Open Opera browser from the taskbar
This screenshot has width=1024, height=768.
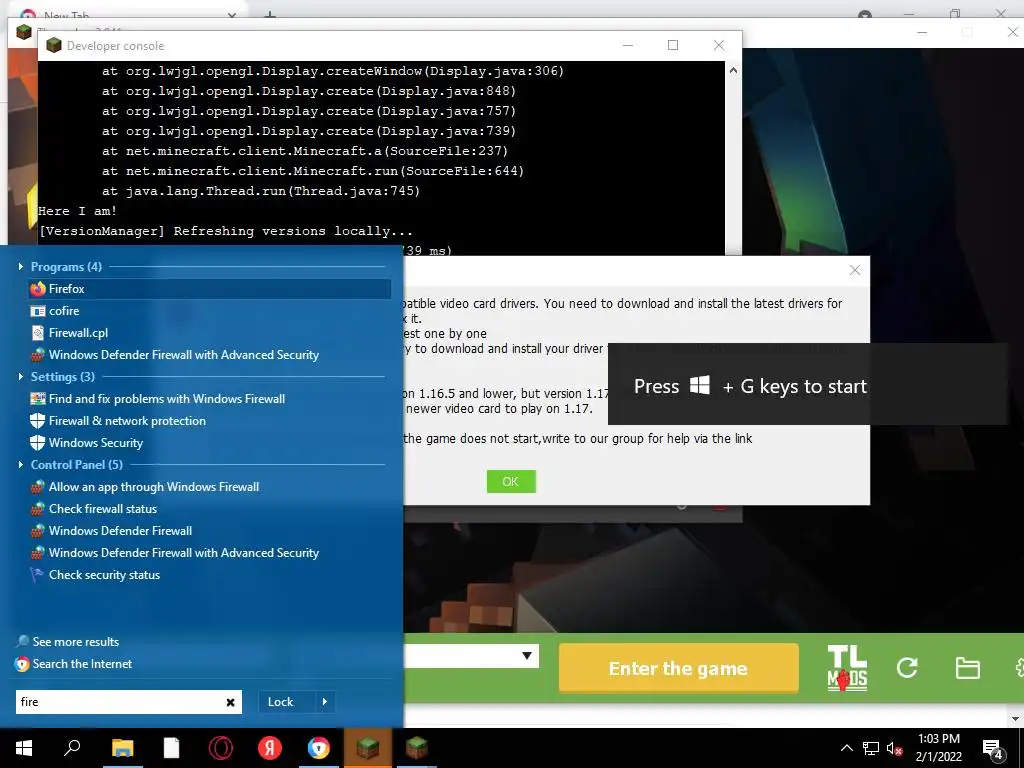tap(221, 748)
